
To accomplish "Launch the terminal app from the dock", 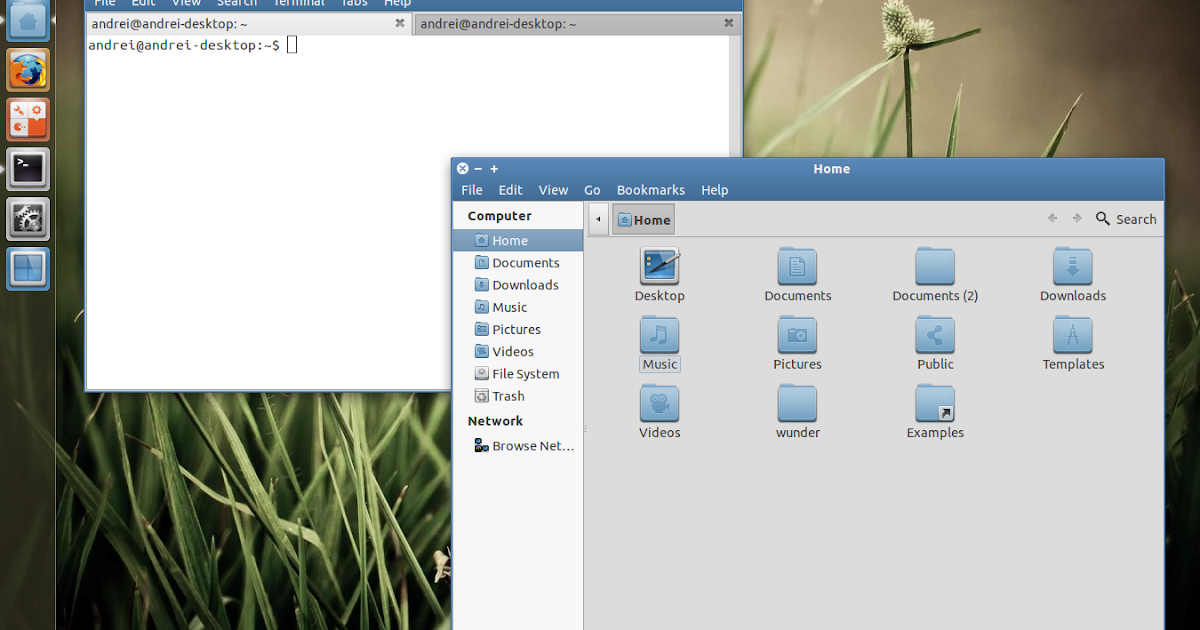I will (x=27, y=168).
